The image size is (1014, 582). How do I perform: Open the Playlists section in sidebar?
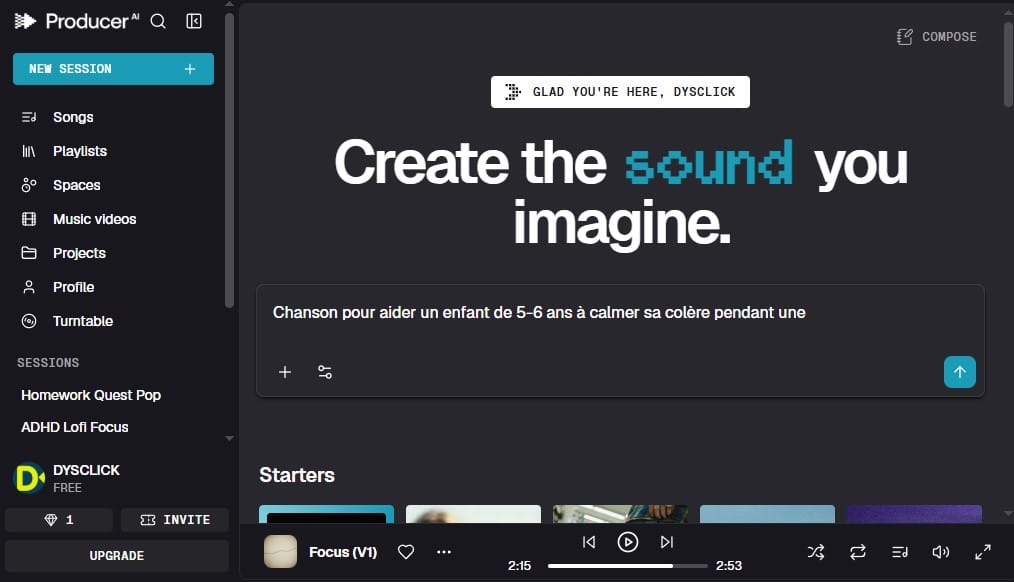point(80,151)
